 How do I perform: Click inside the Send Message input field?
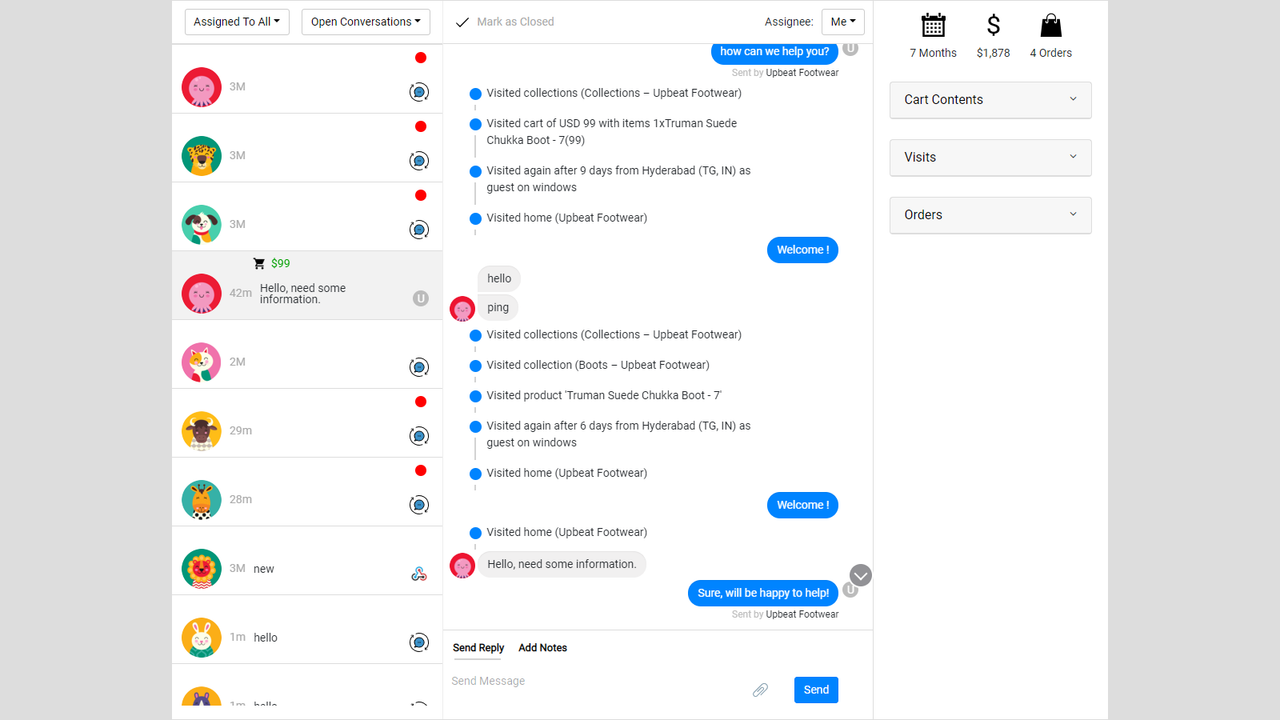tap(560, 680)
